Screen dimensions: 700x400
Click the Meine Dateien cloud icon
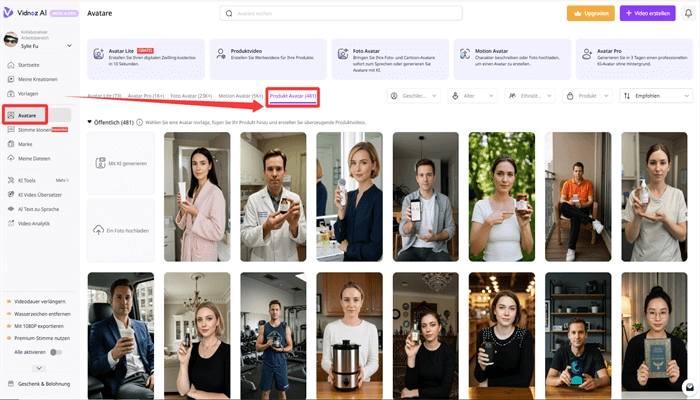click(x=11, y=158)
